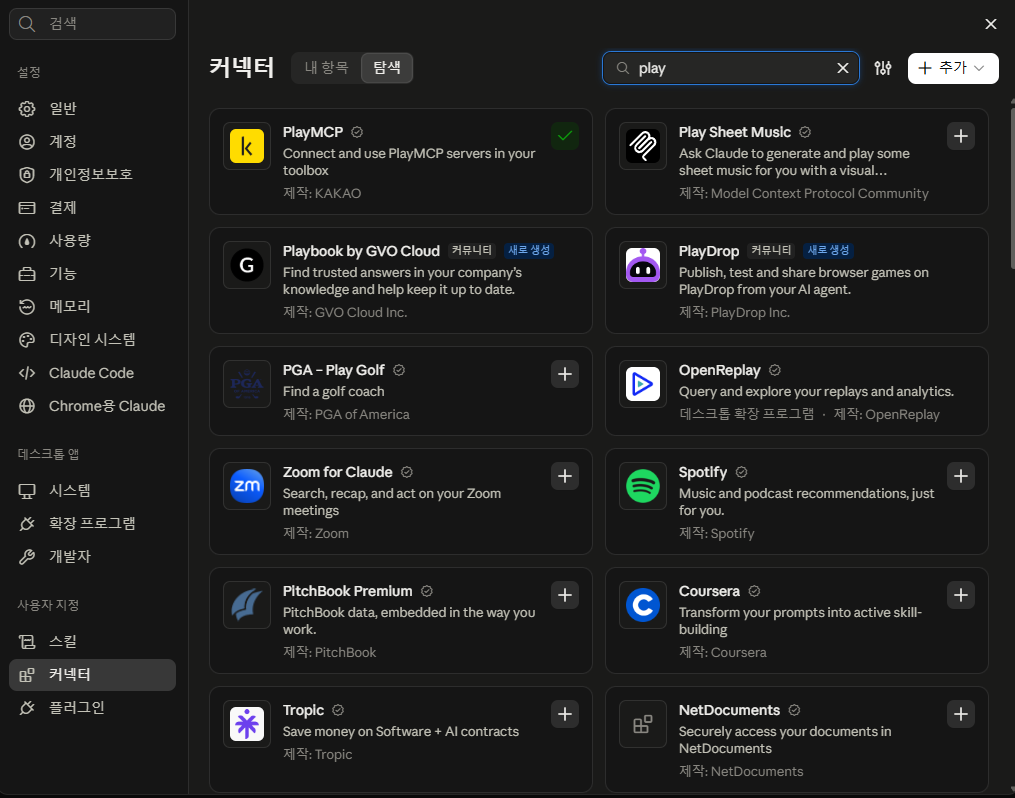The image size is (1015, 798).
Task: Expand the 추가 dropdown button
Action: 953,68
